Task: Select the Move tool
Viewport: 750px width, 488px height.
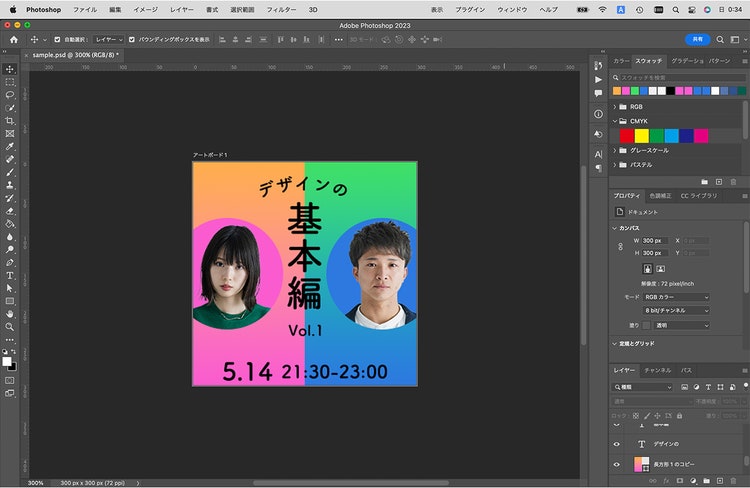Action: 10,69
